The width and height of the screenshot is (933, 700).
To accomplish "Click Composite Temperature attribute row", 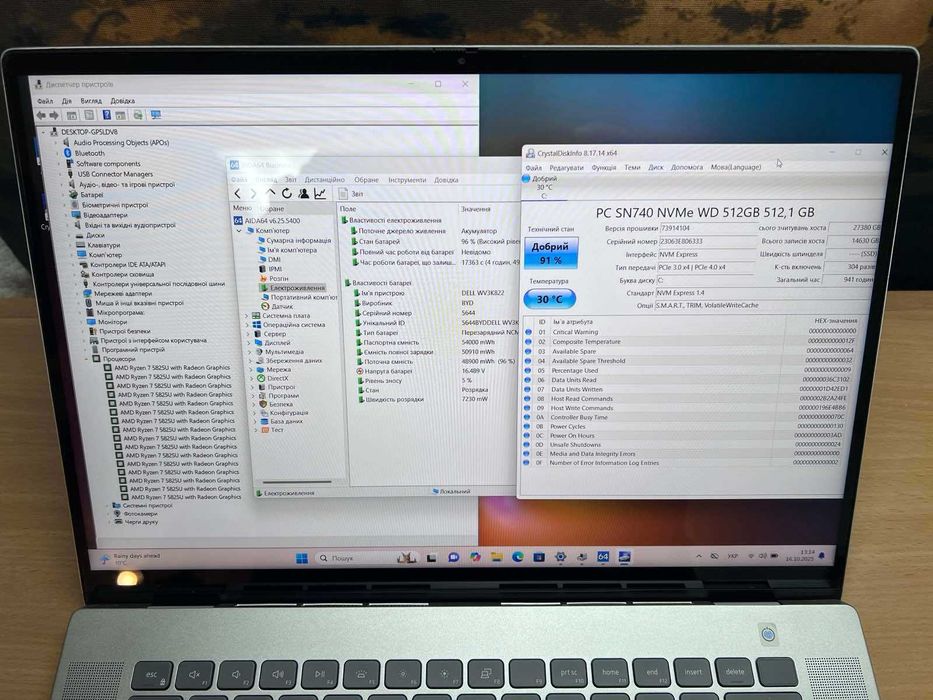I will 691,342.
